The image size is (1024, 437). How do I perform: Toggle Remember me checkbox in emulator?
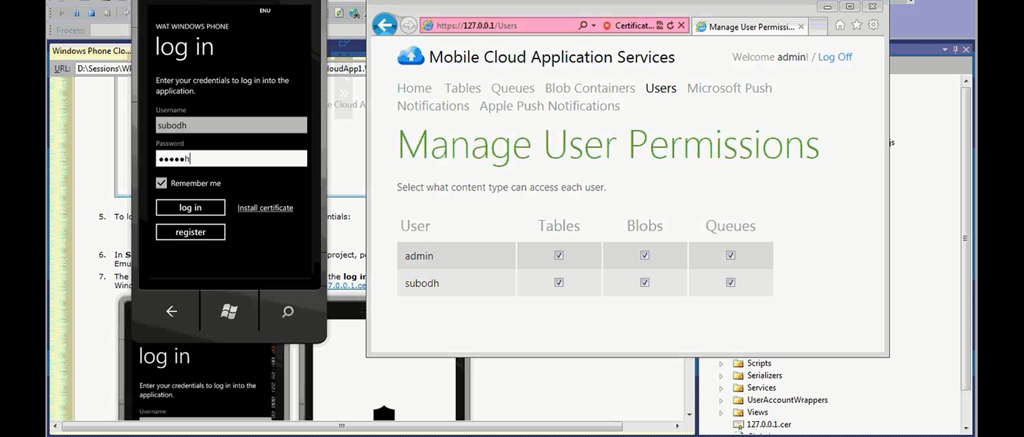pos(161,183)
